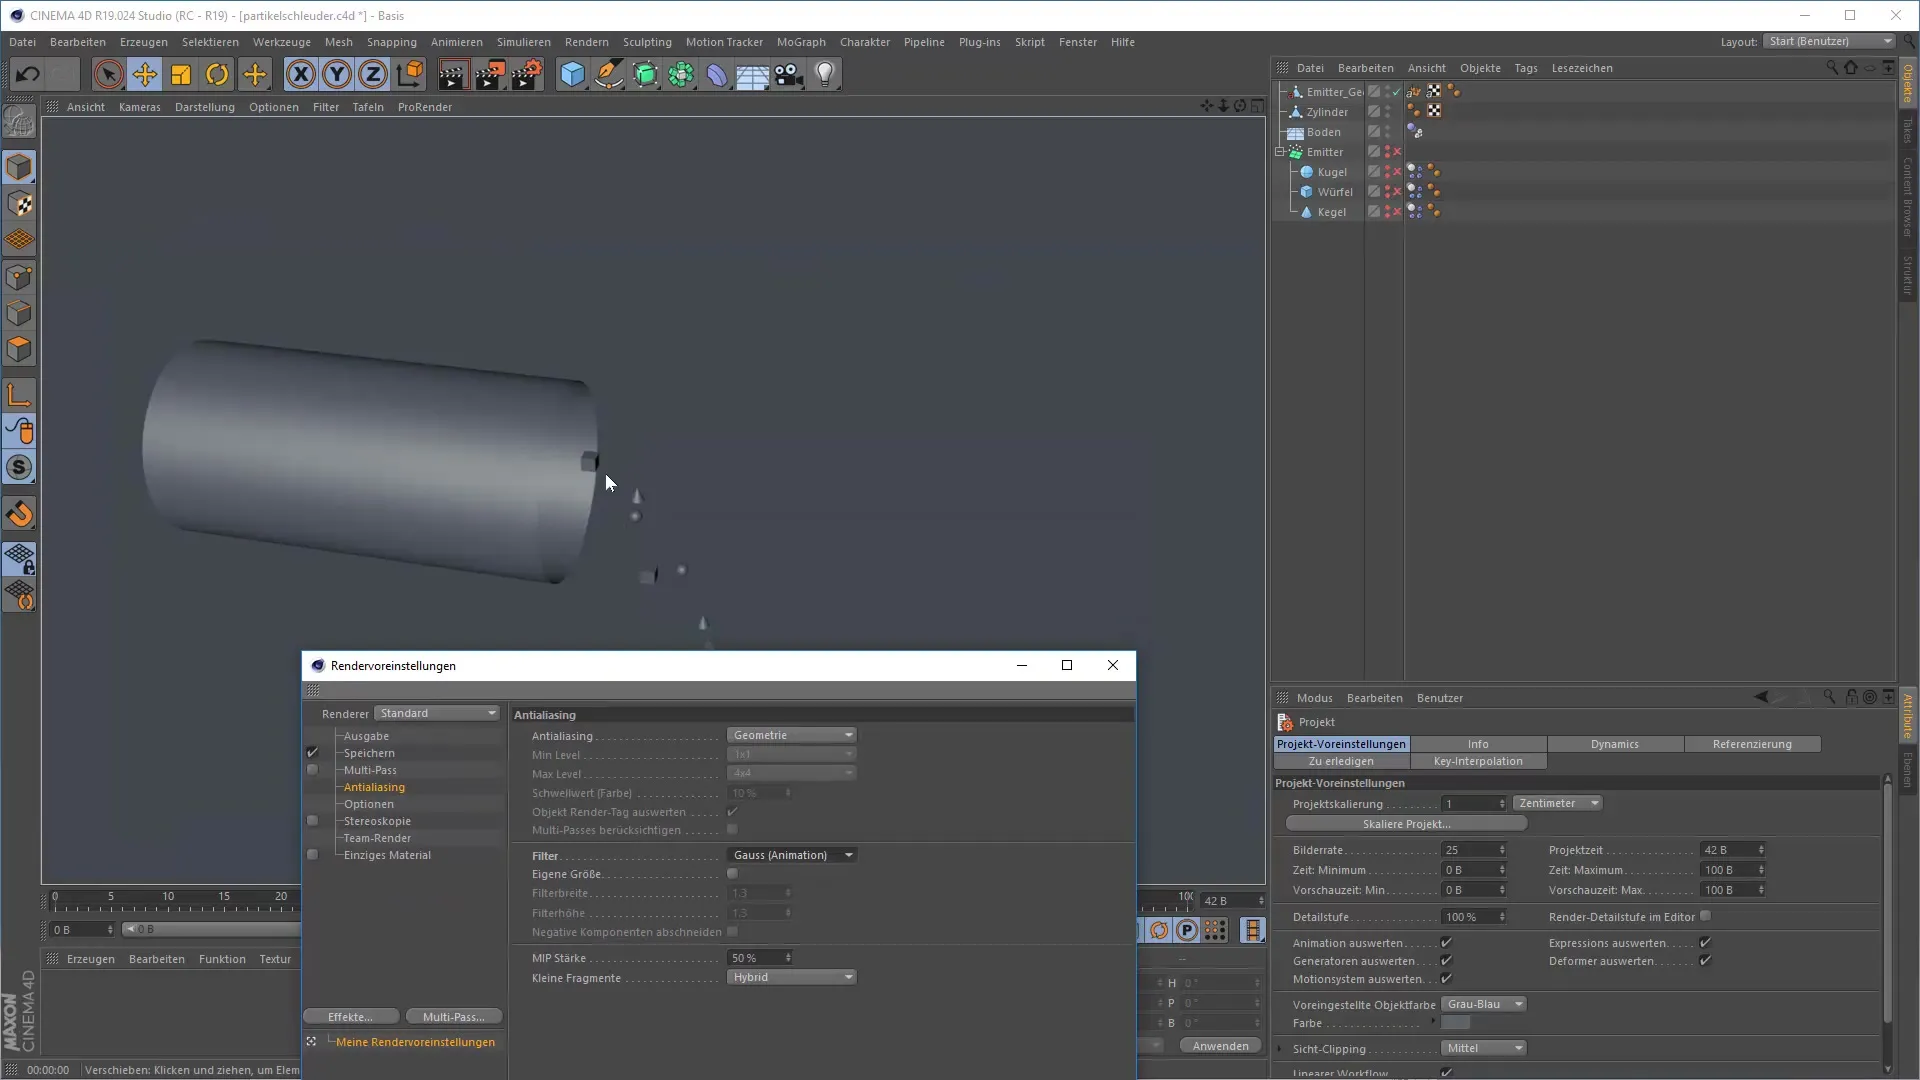This screenshot has height=1080, width=1920.
Task: Add a Subdivision Surface generator
Action: pos(645,74)
